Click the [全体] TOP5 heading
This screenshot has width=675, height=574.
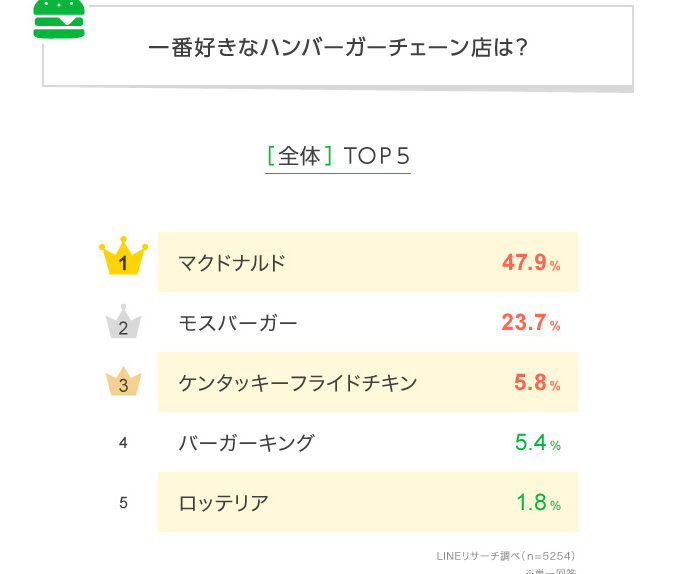click(x=338, y=156)
